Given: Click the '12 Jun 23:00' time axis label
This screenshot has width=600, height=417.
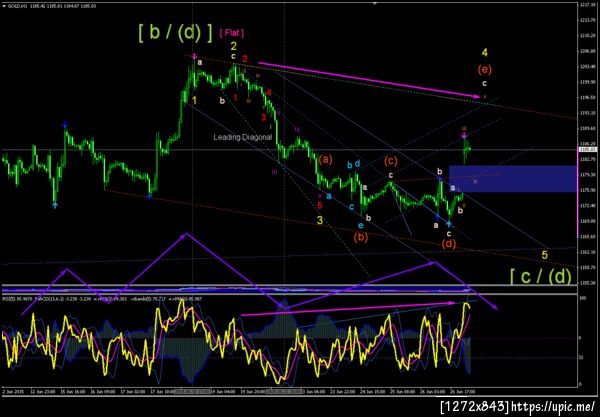Looking at the screenshot, I should click(42, 391).
